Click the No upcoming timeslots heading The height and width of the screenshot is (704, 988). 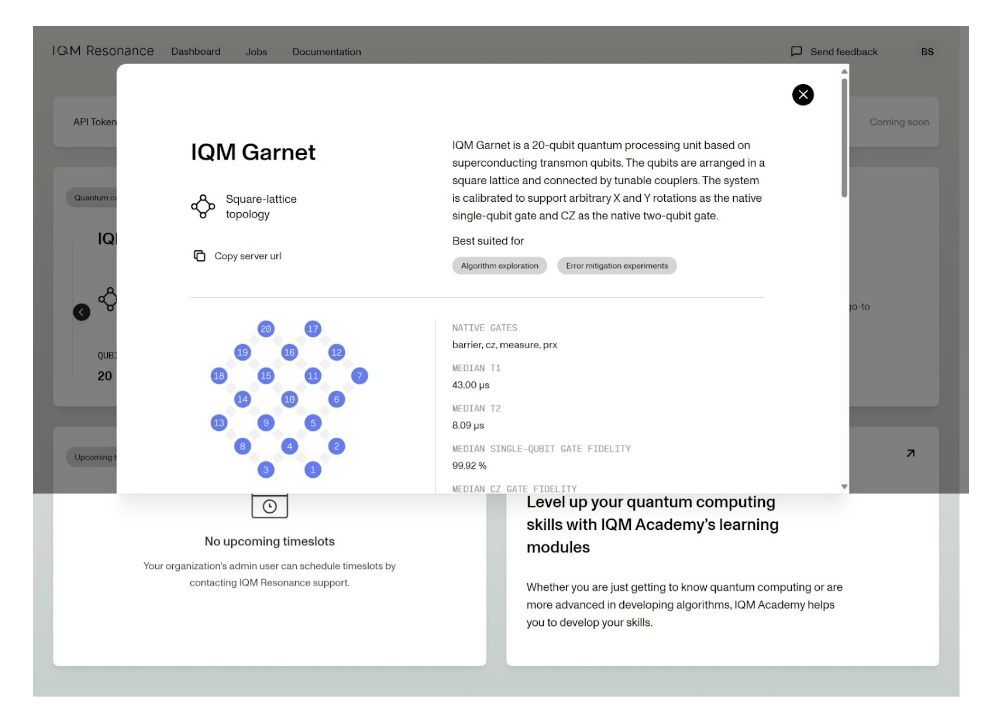point(270,541)
